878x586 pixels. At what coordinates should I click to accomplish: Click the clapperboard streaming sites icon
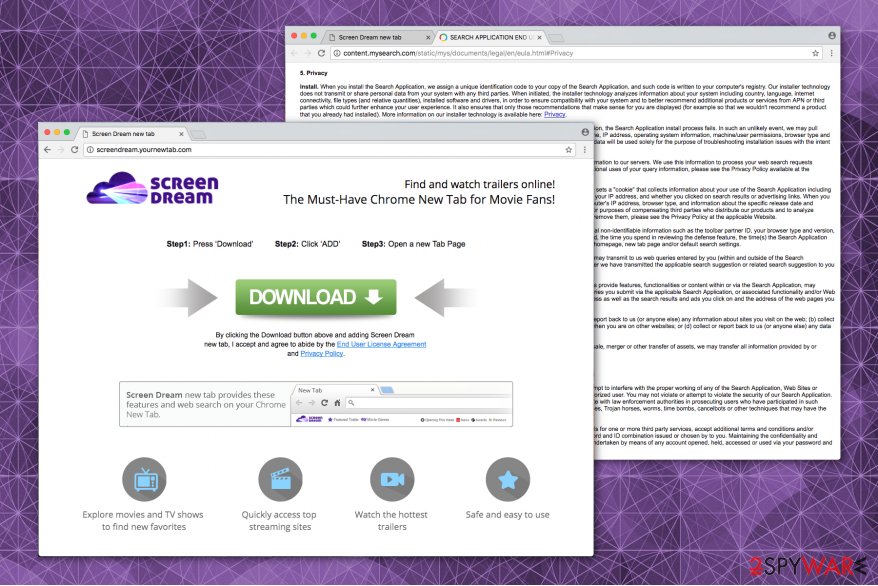(281, 479)
